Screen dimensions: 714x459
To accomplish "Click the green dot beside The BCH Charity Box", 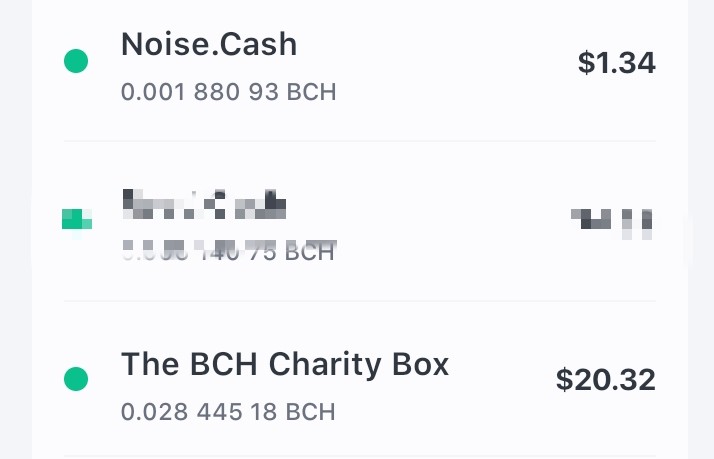I will 76,379.
